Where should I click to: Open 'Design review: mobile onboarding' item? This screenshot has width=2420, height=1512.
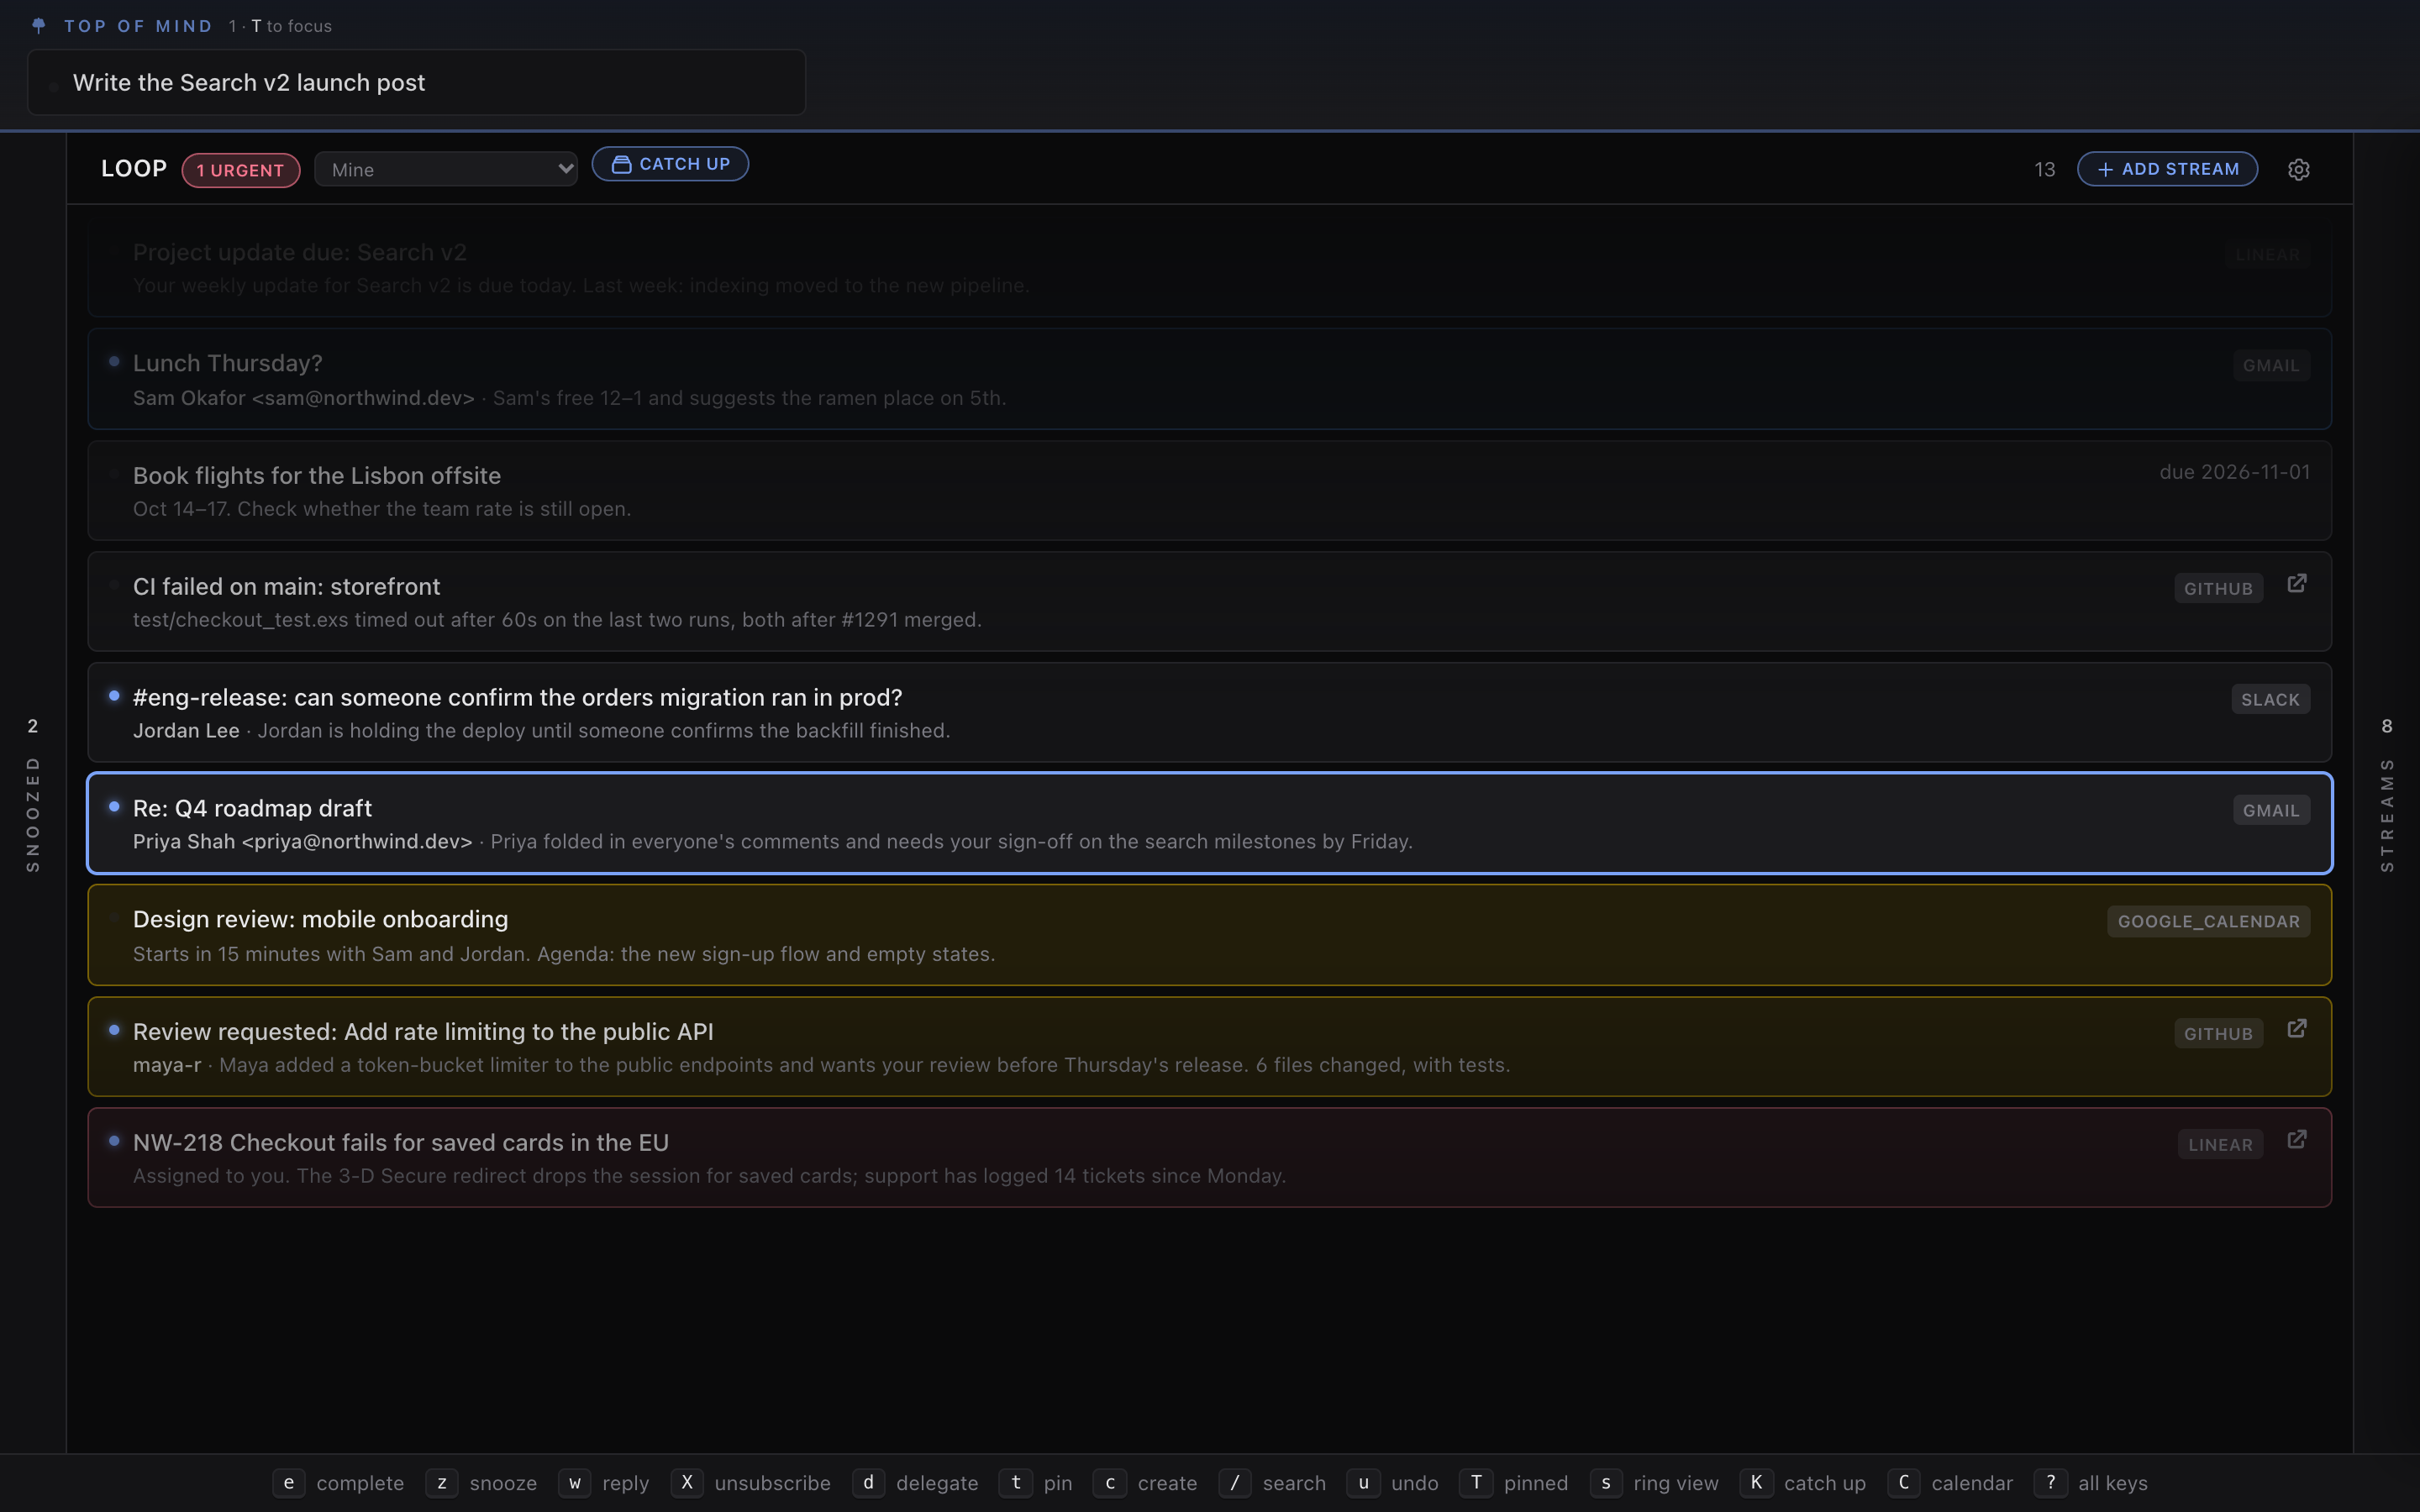click(1209, 935)
